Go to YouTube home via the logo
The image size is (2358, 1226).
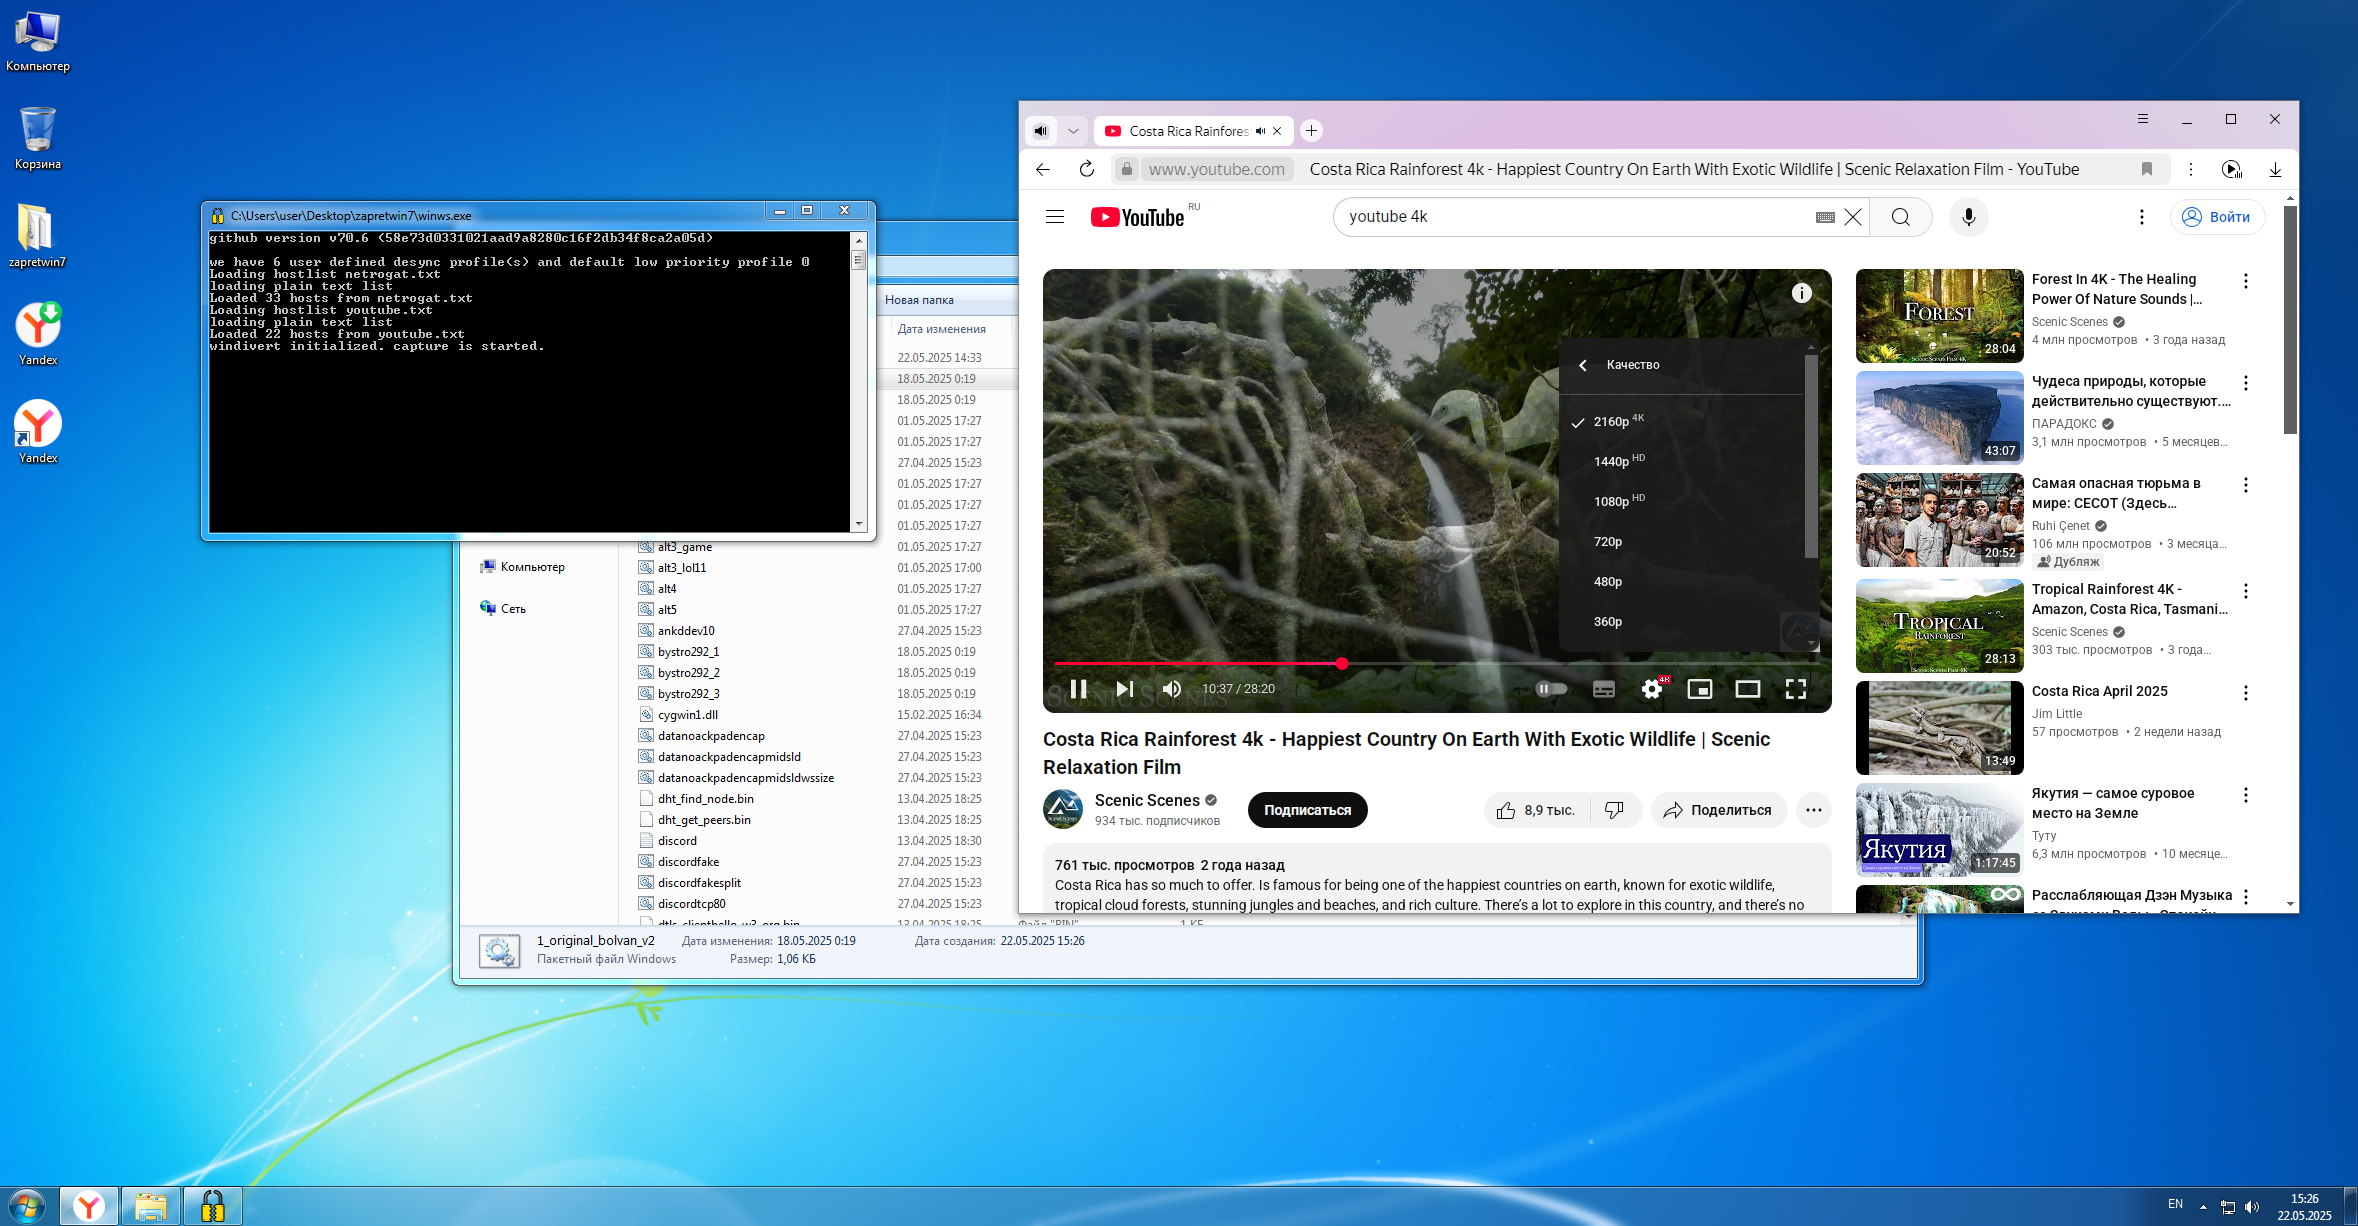click(x=1138, y=217)
